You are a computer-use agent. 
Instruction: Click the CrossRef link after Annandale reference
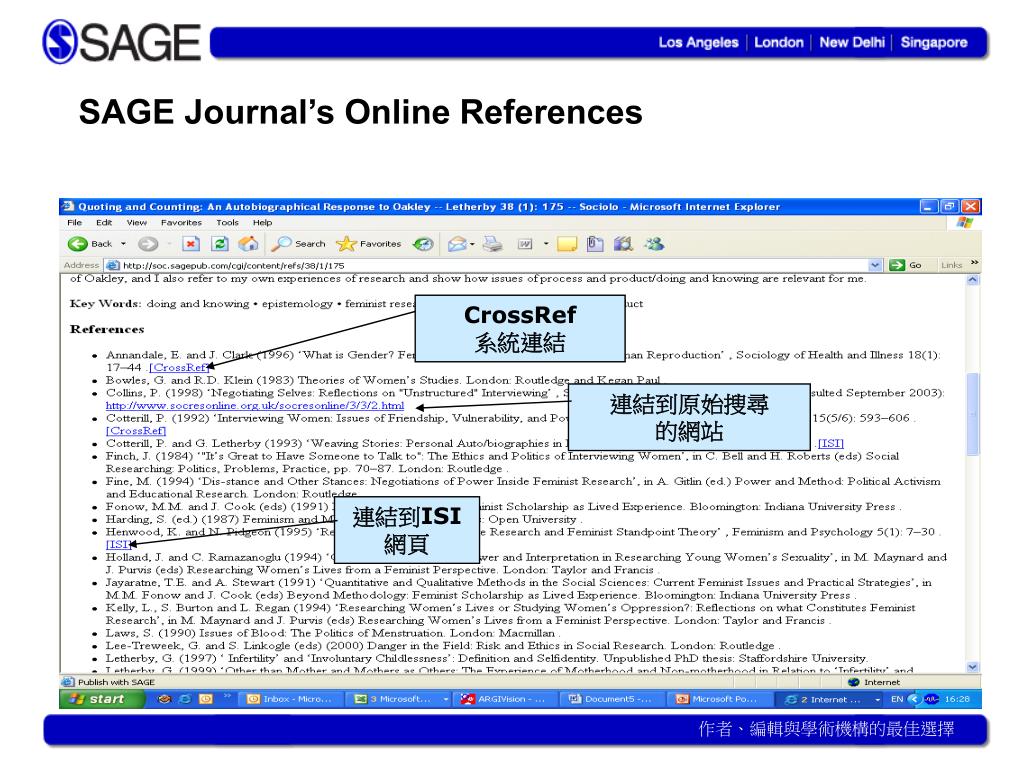coord(178,368)
